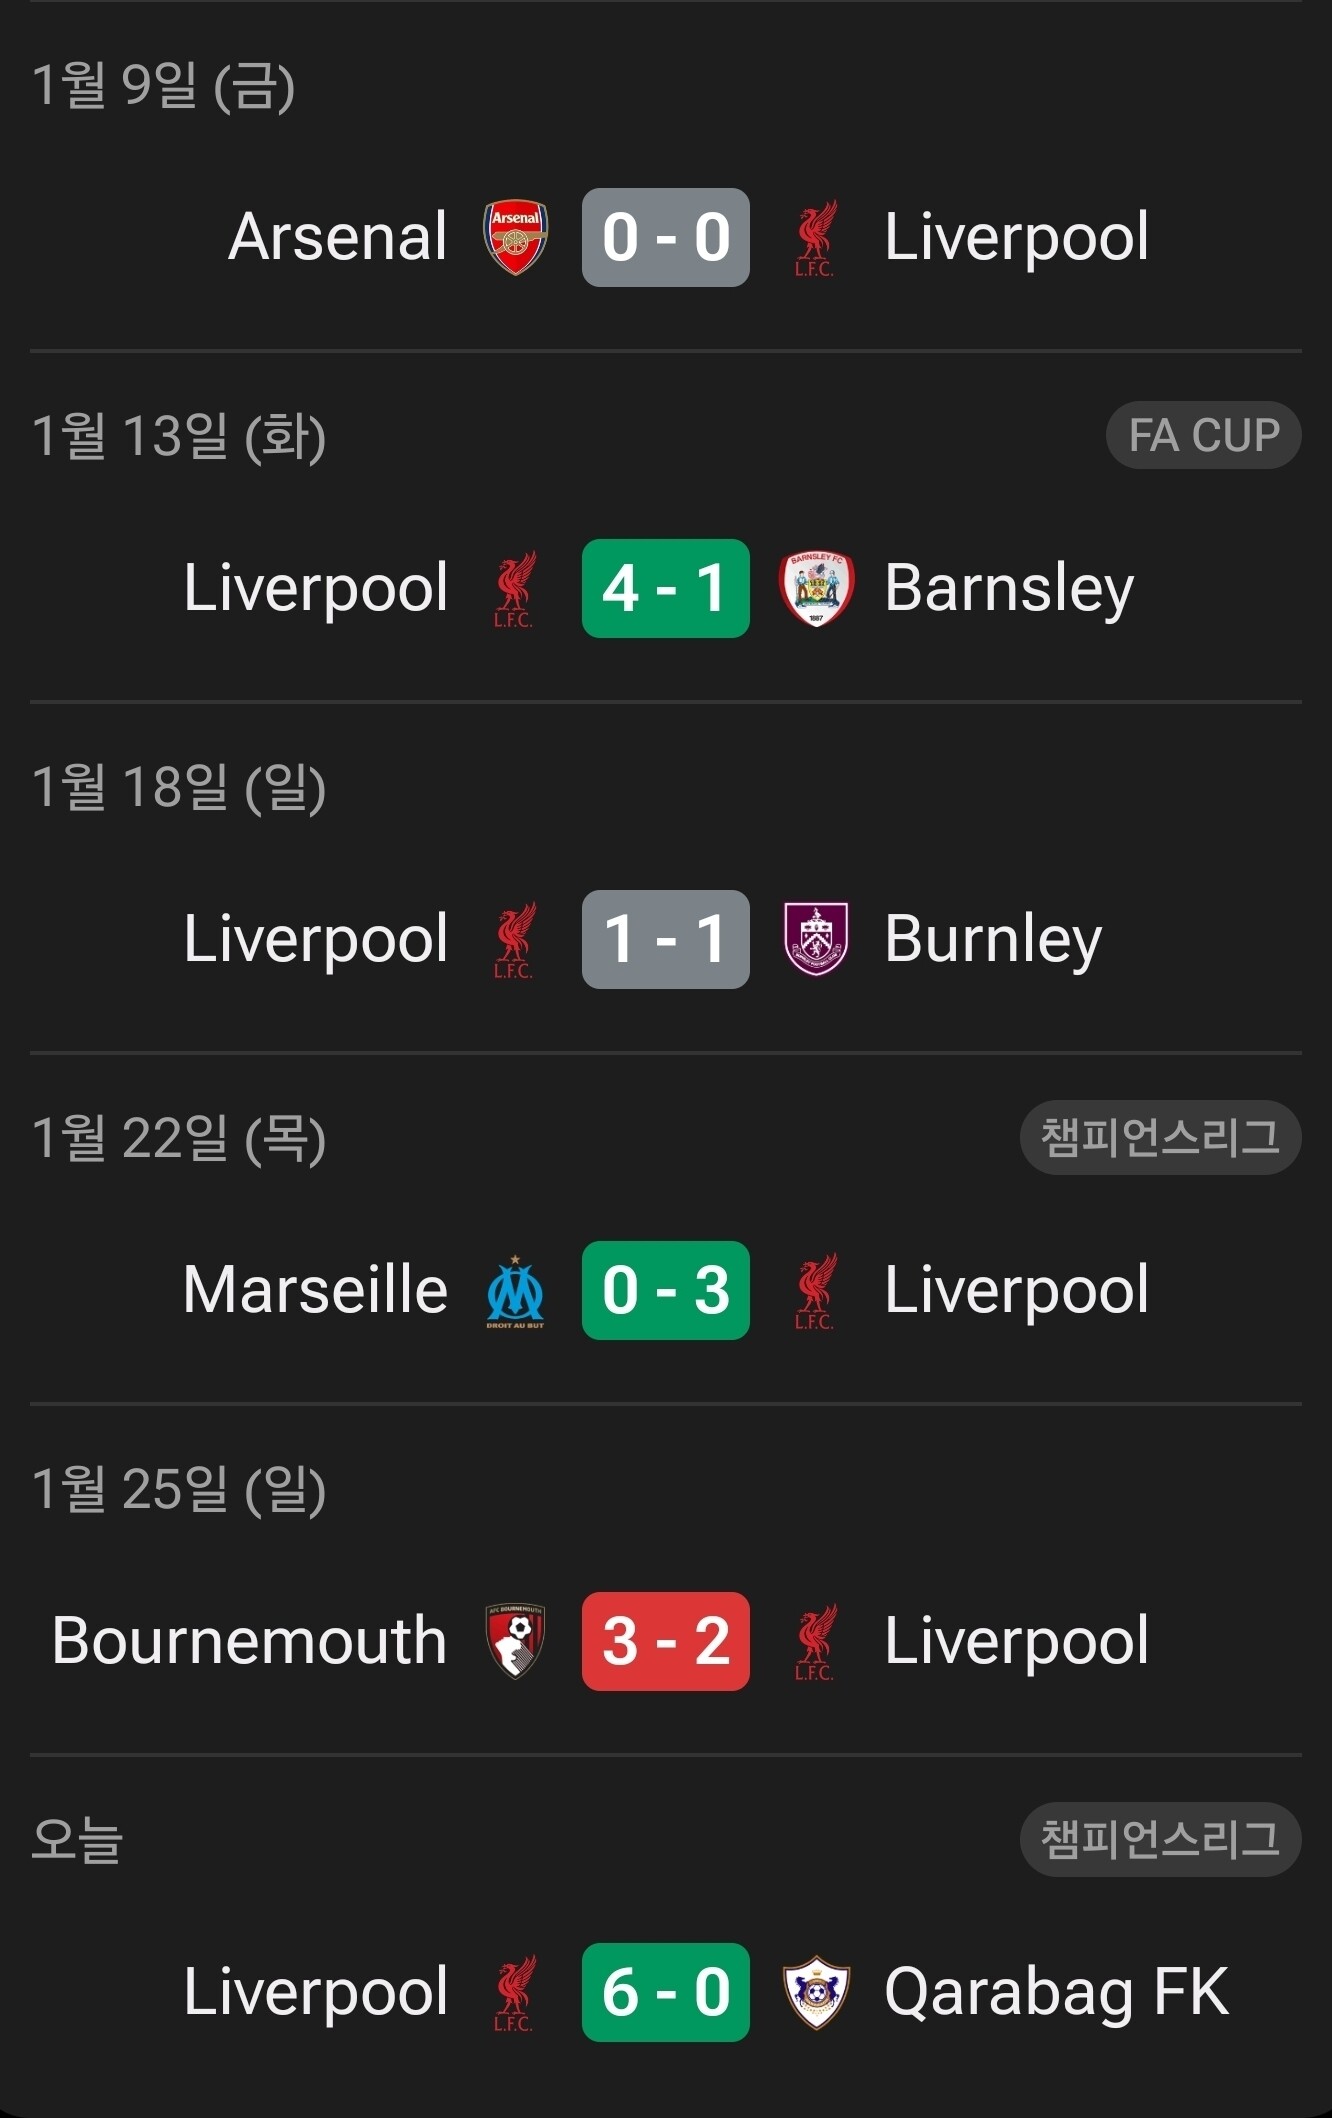Screen dimensions: 1332x2118
Task: Select 챔피언스리그 tag on January 22 match
Action: 1161,1137
